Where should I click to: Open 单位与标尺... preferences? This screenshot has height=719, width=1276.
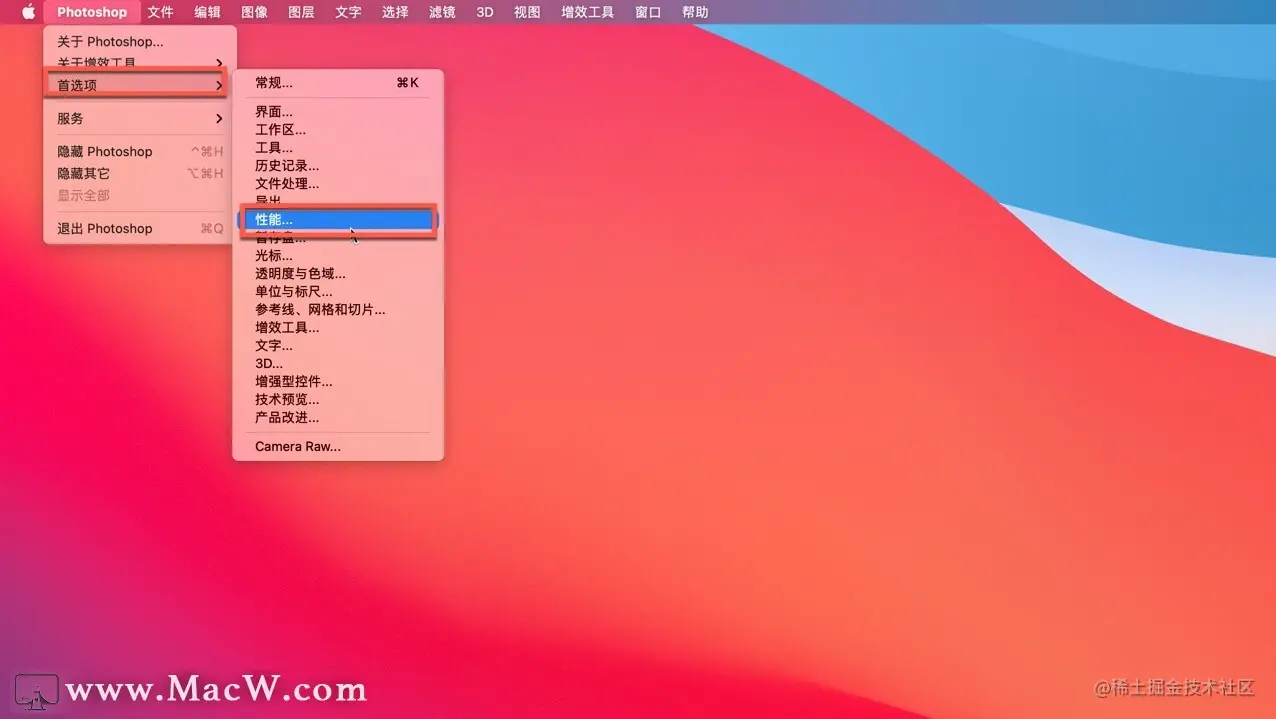click(x=338, y=291)
